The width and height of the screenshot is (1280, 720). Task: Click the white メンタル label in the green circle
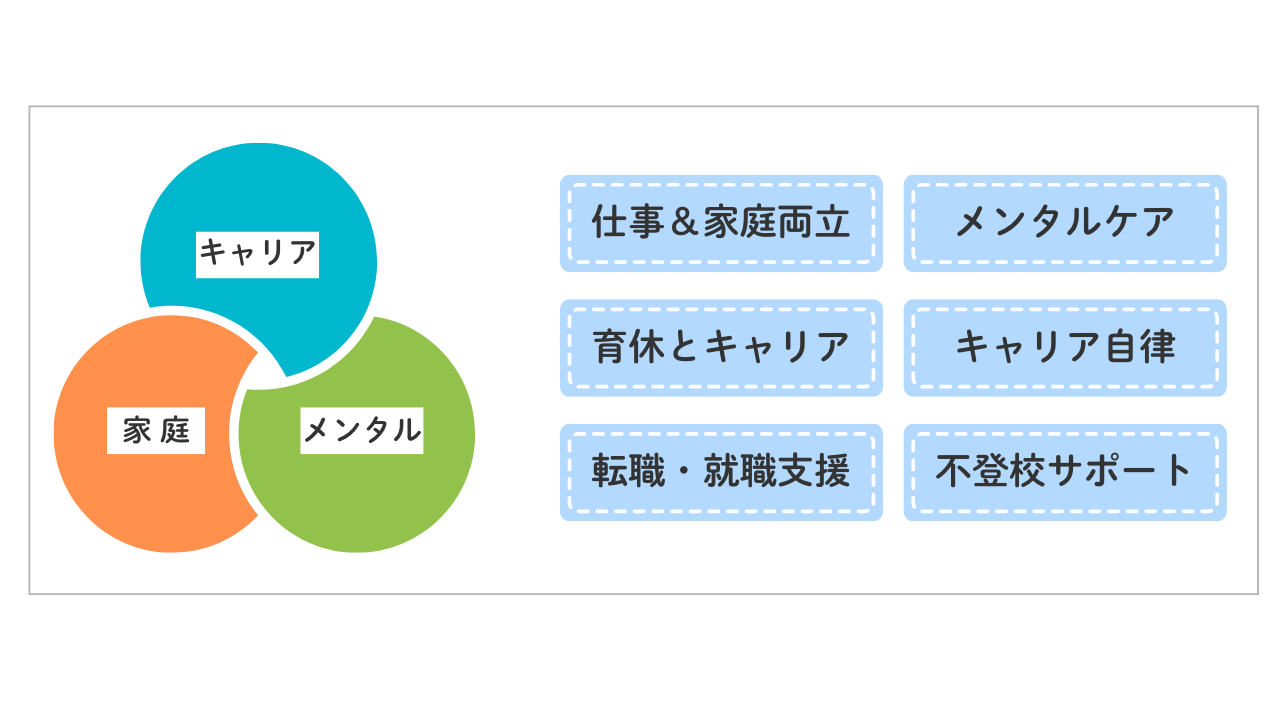pyautogui.click(x=361, y=431)
